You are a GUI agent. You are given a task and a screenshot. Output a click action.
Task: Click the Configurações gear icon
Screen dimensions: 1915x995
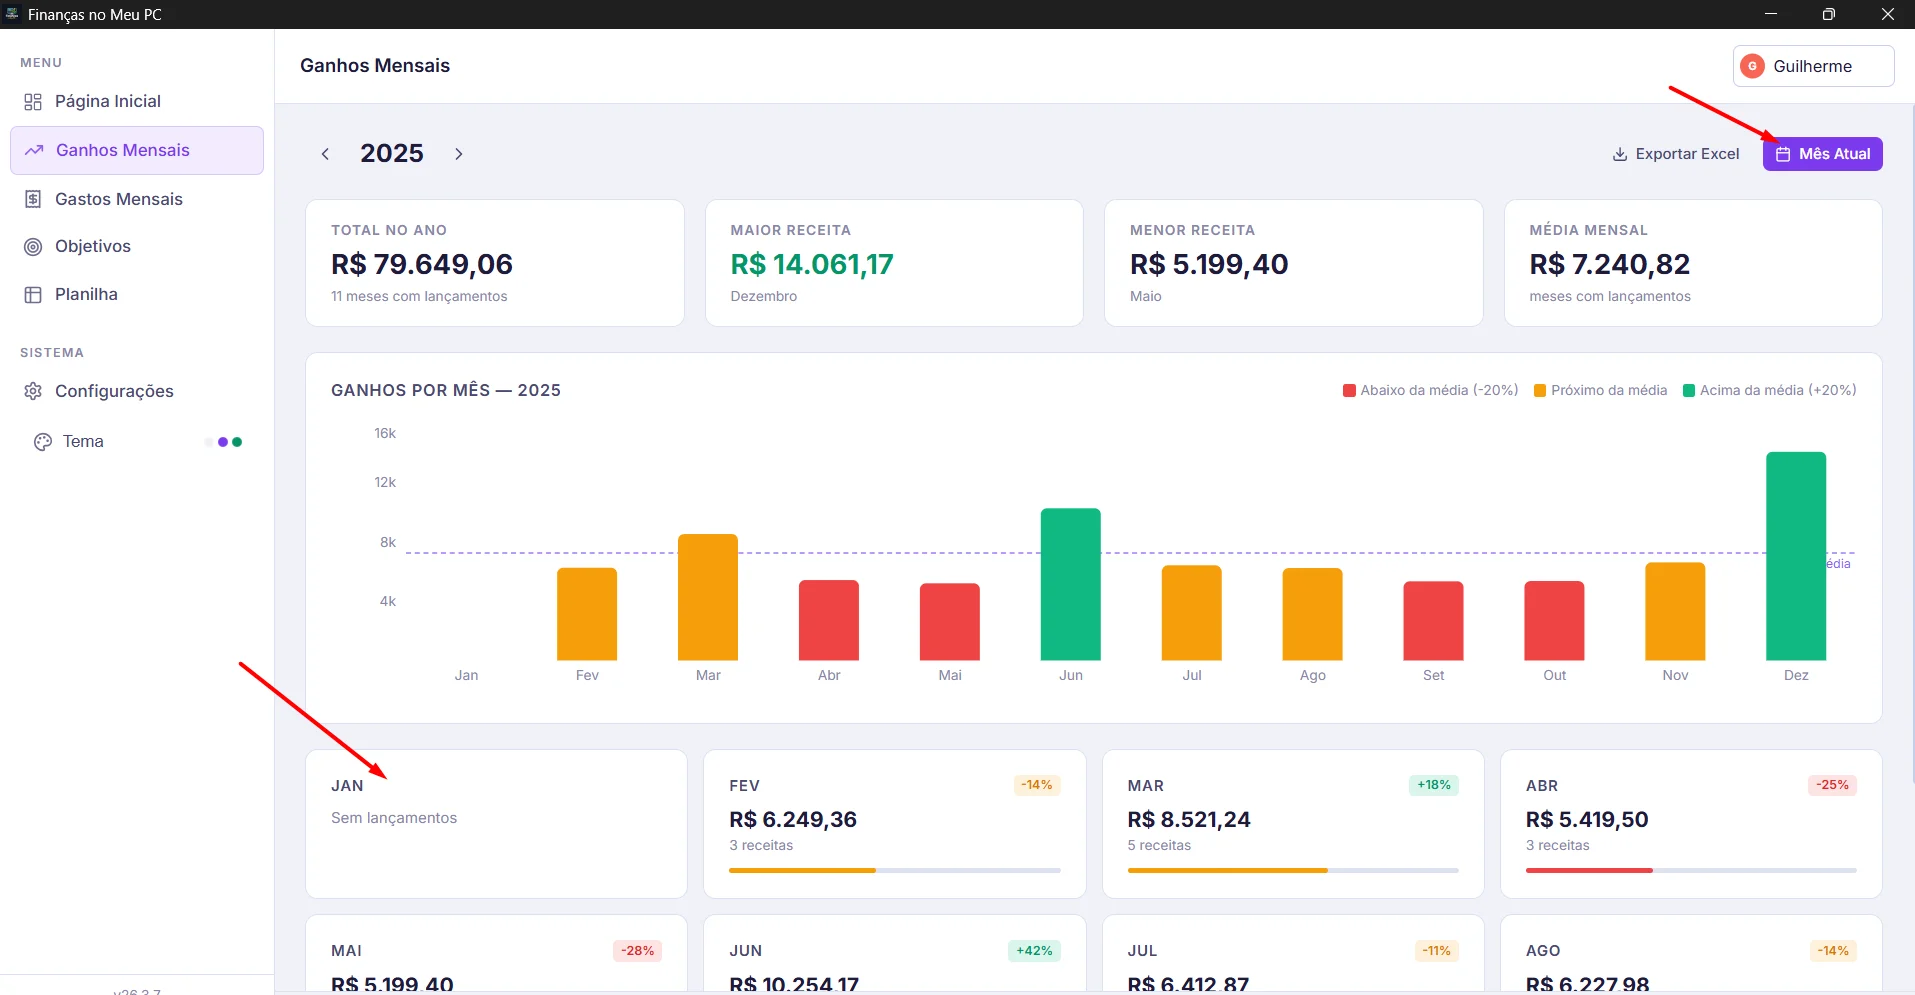(x=33, y=391)
